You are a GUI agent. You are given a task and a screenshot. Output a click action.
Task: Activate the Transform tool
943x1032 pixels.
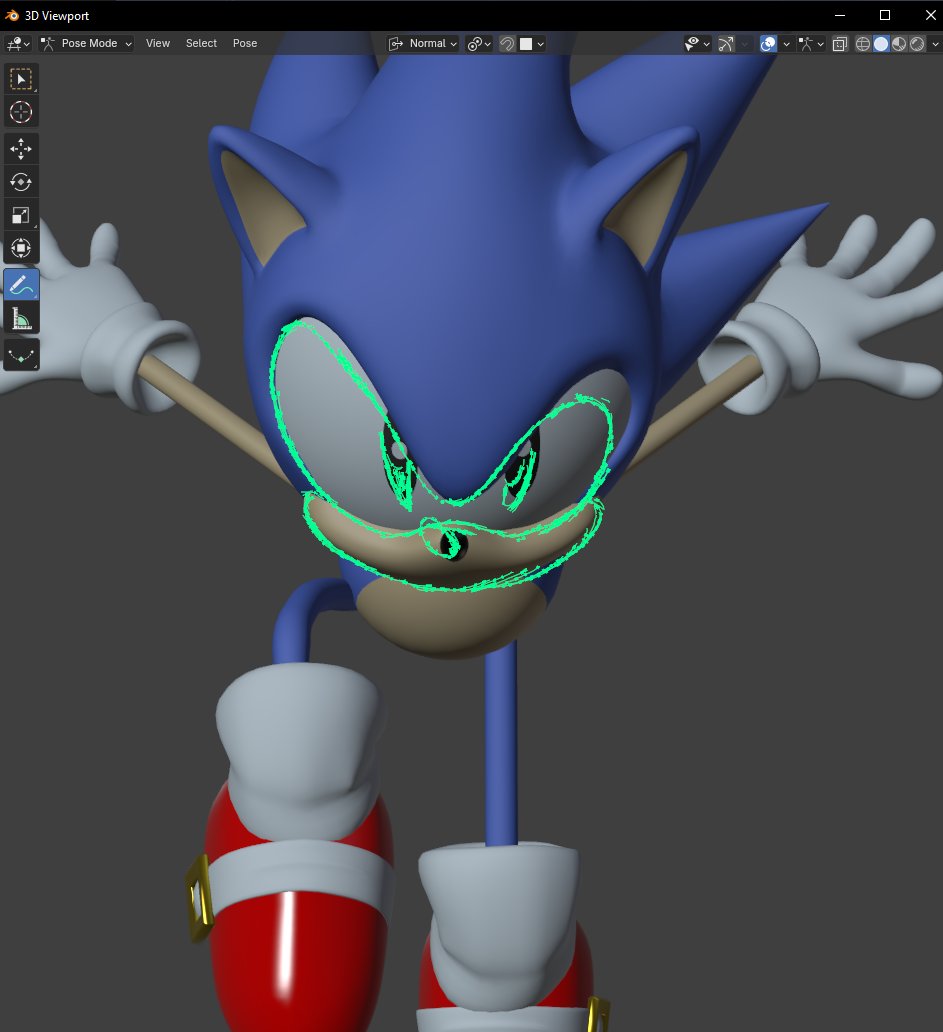[21, 248]
